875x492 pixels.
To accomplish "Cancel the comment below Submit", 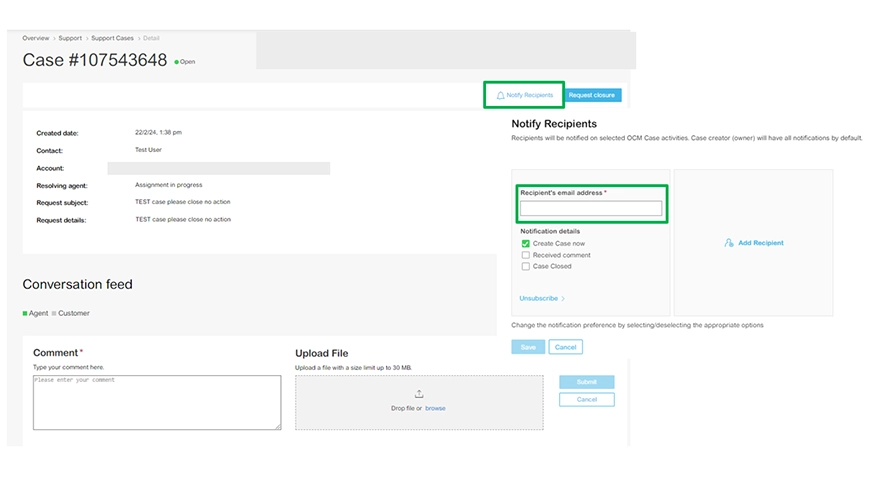I will (586, 399).
